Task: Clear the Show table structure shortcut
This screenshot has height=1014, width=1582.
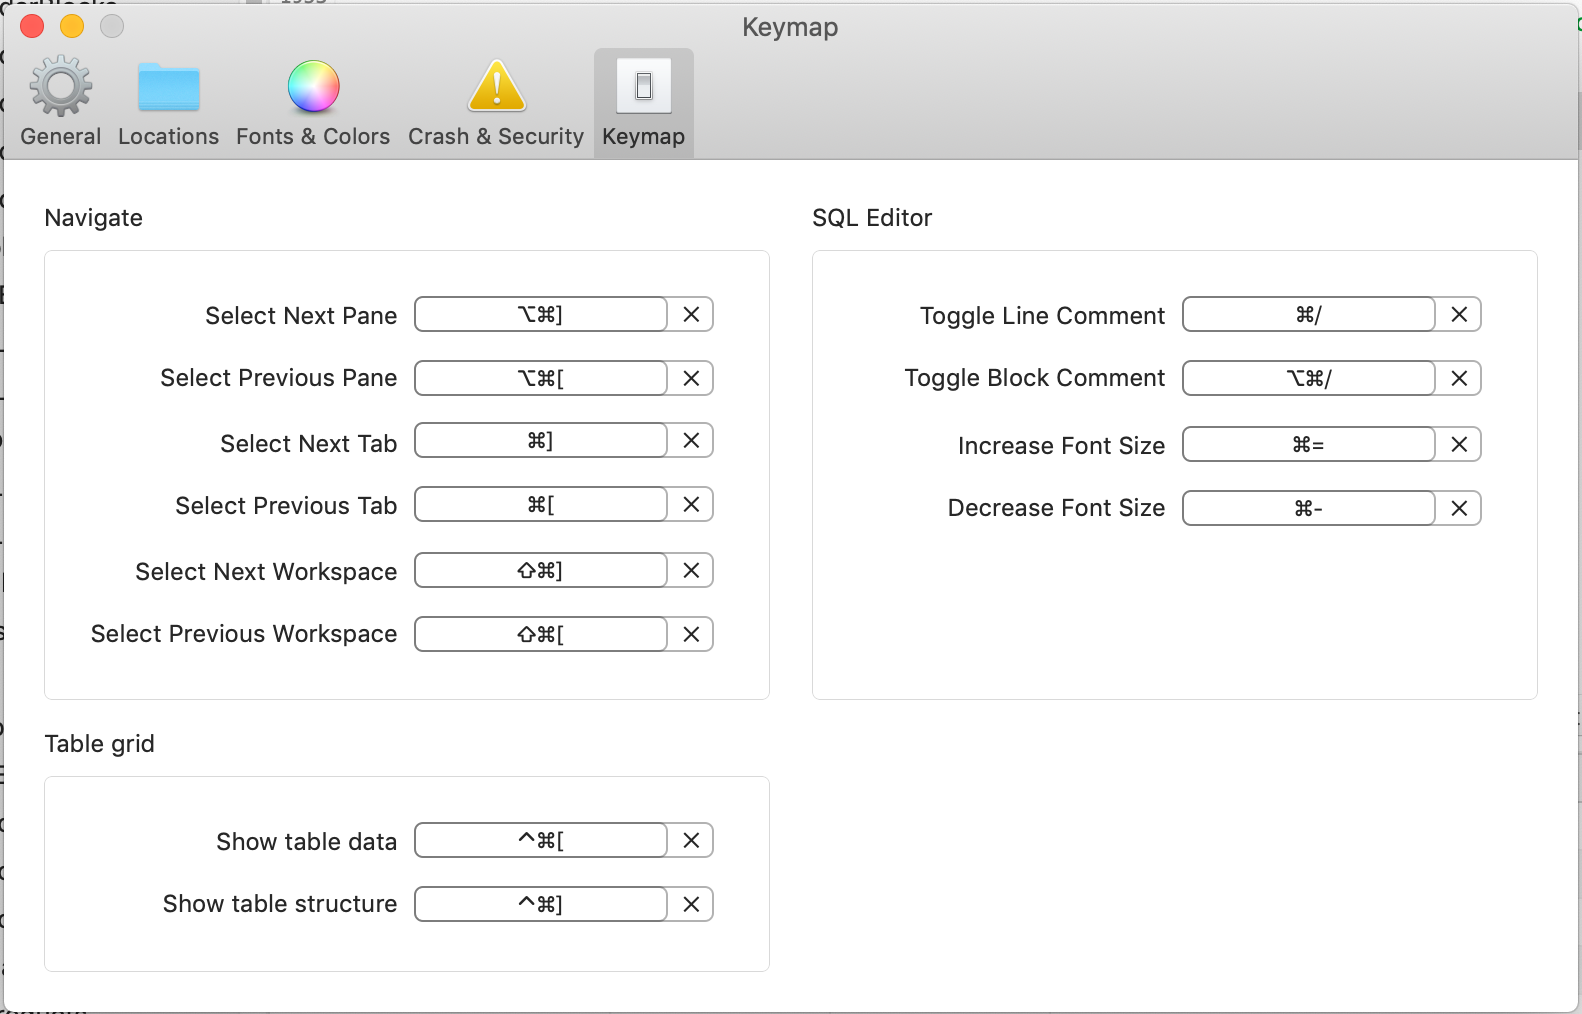Action: point(691,904)
